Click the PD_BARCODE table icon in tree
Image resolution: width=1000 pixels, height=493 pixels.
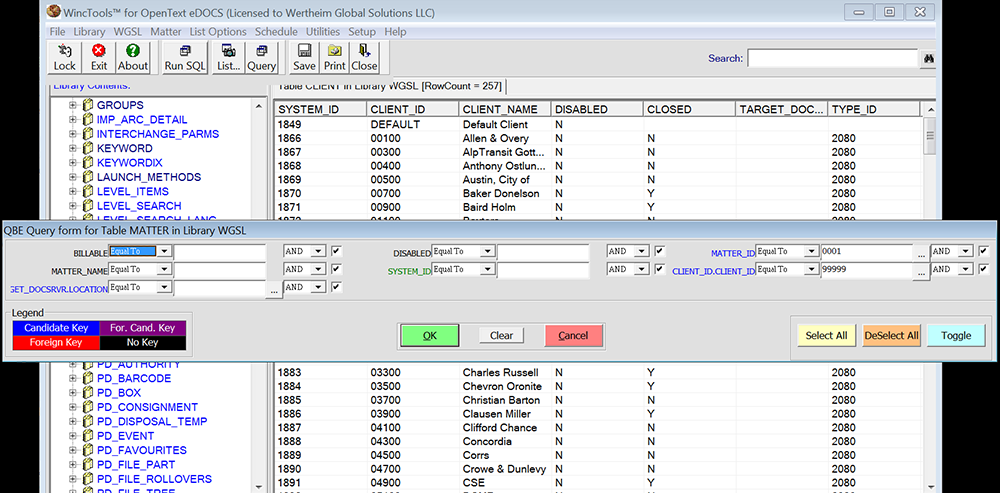click(88, 379)
